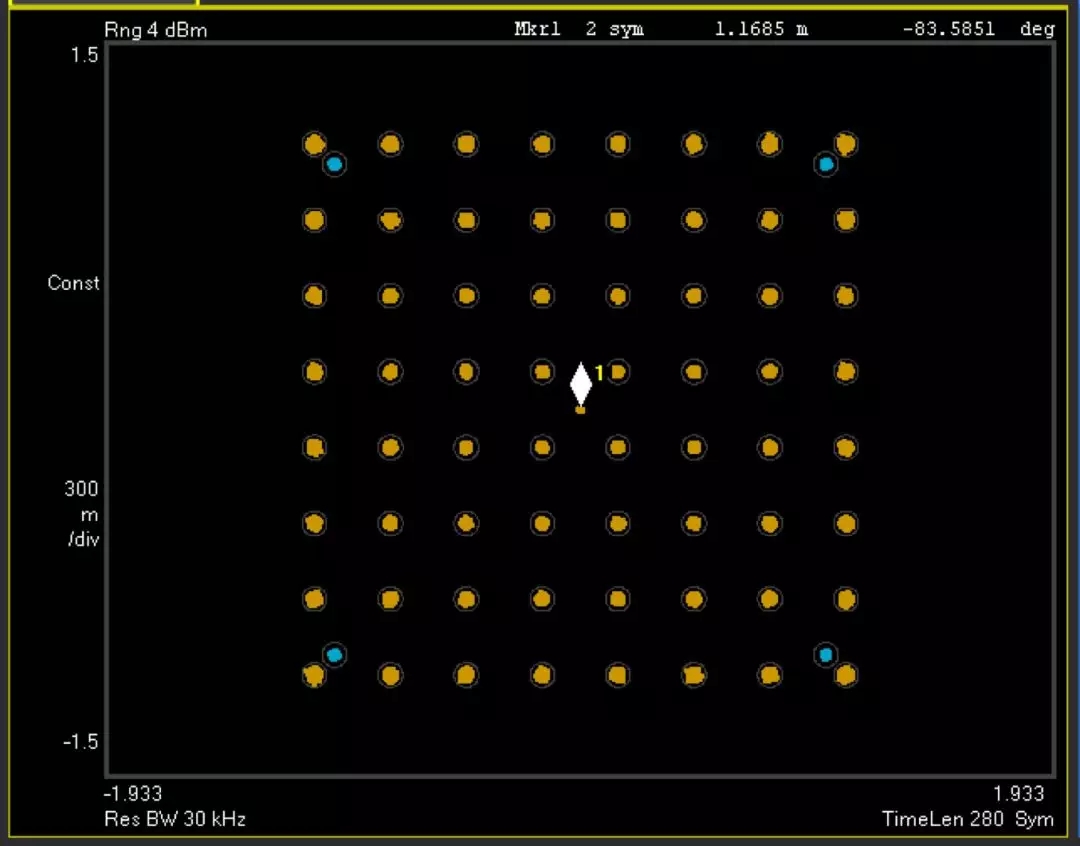The height and width of the screenshot is (846, 1080).
Task: Select the bottom-left blue pilot point
Action: point(334,655)
